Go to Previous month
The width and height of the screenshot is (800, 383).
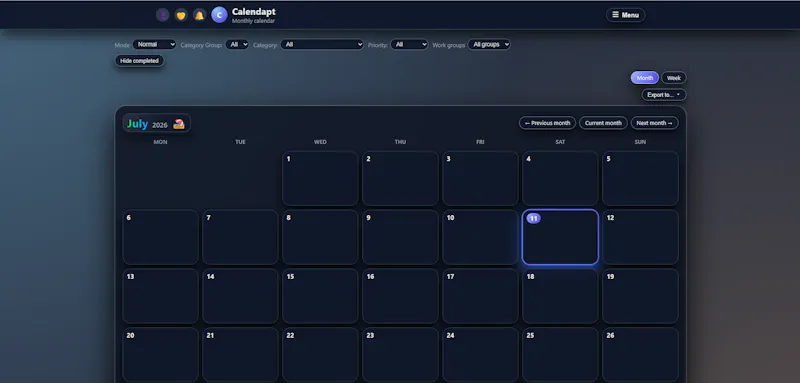pyautogui.click(x=547, y=123)
